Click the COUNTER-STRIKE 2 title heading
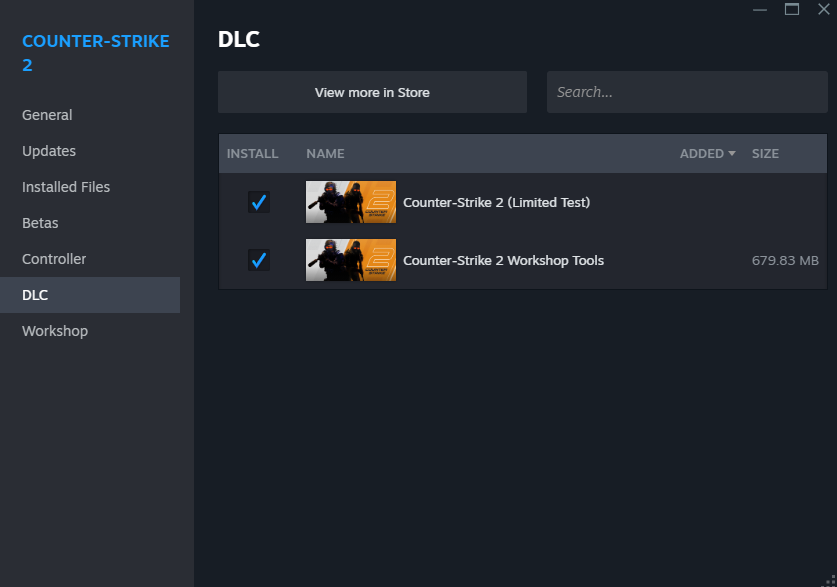This screenshot has width=837, height=587. (96, 53)
